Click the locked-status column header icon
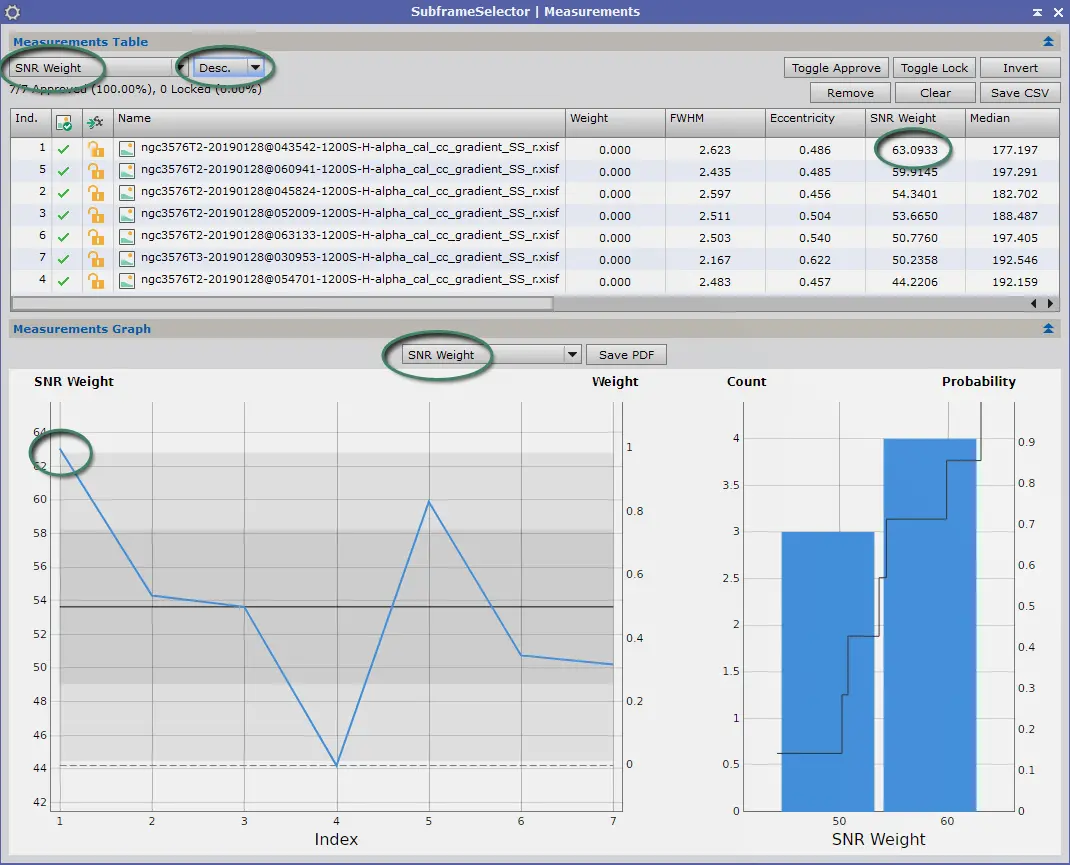Image resolution: width=1070 pixels, height=865 pixels. point(95,123)
